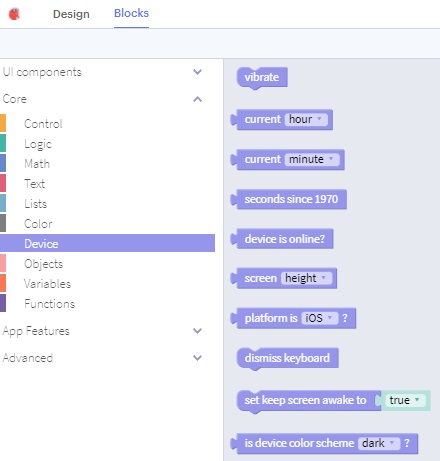This screenshot has height=461, width=440.
Task: Click the Variables category color swatch
Action: coord(3,283)
